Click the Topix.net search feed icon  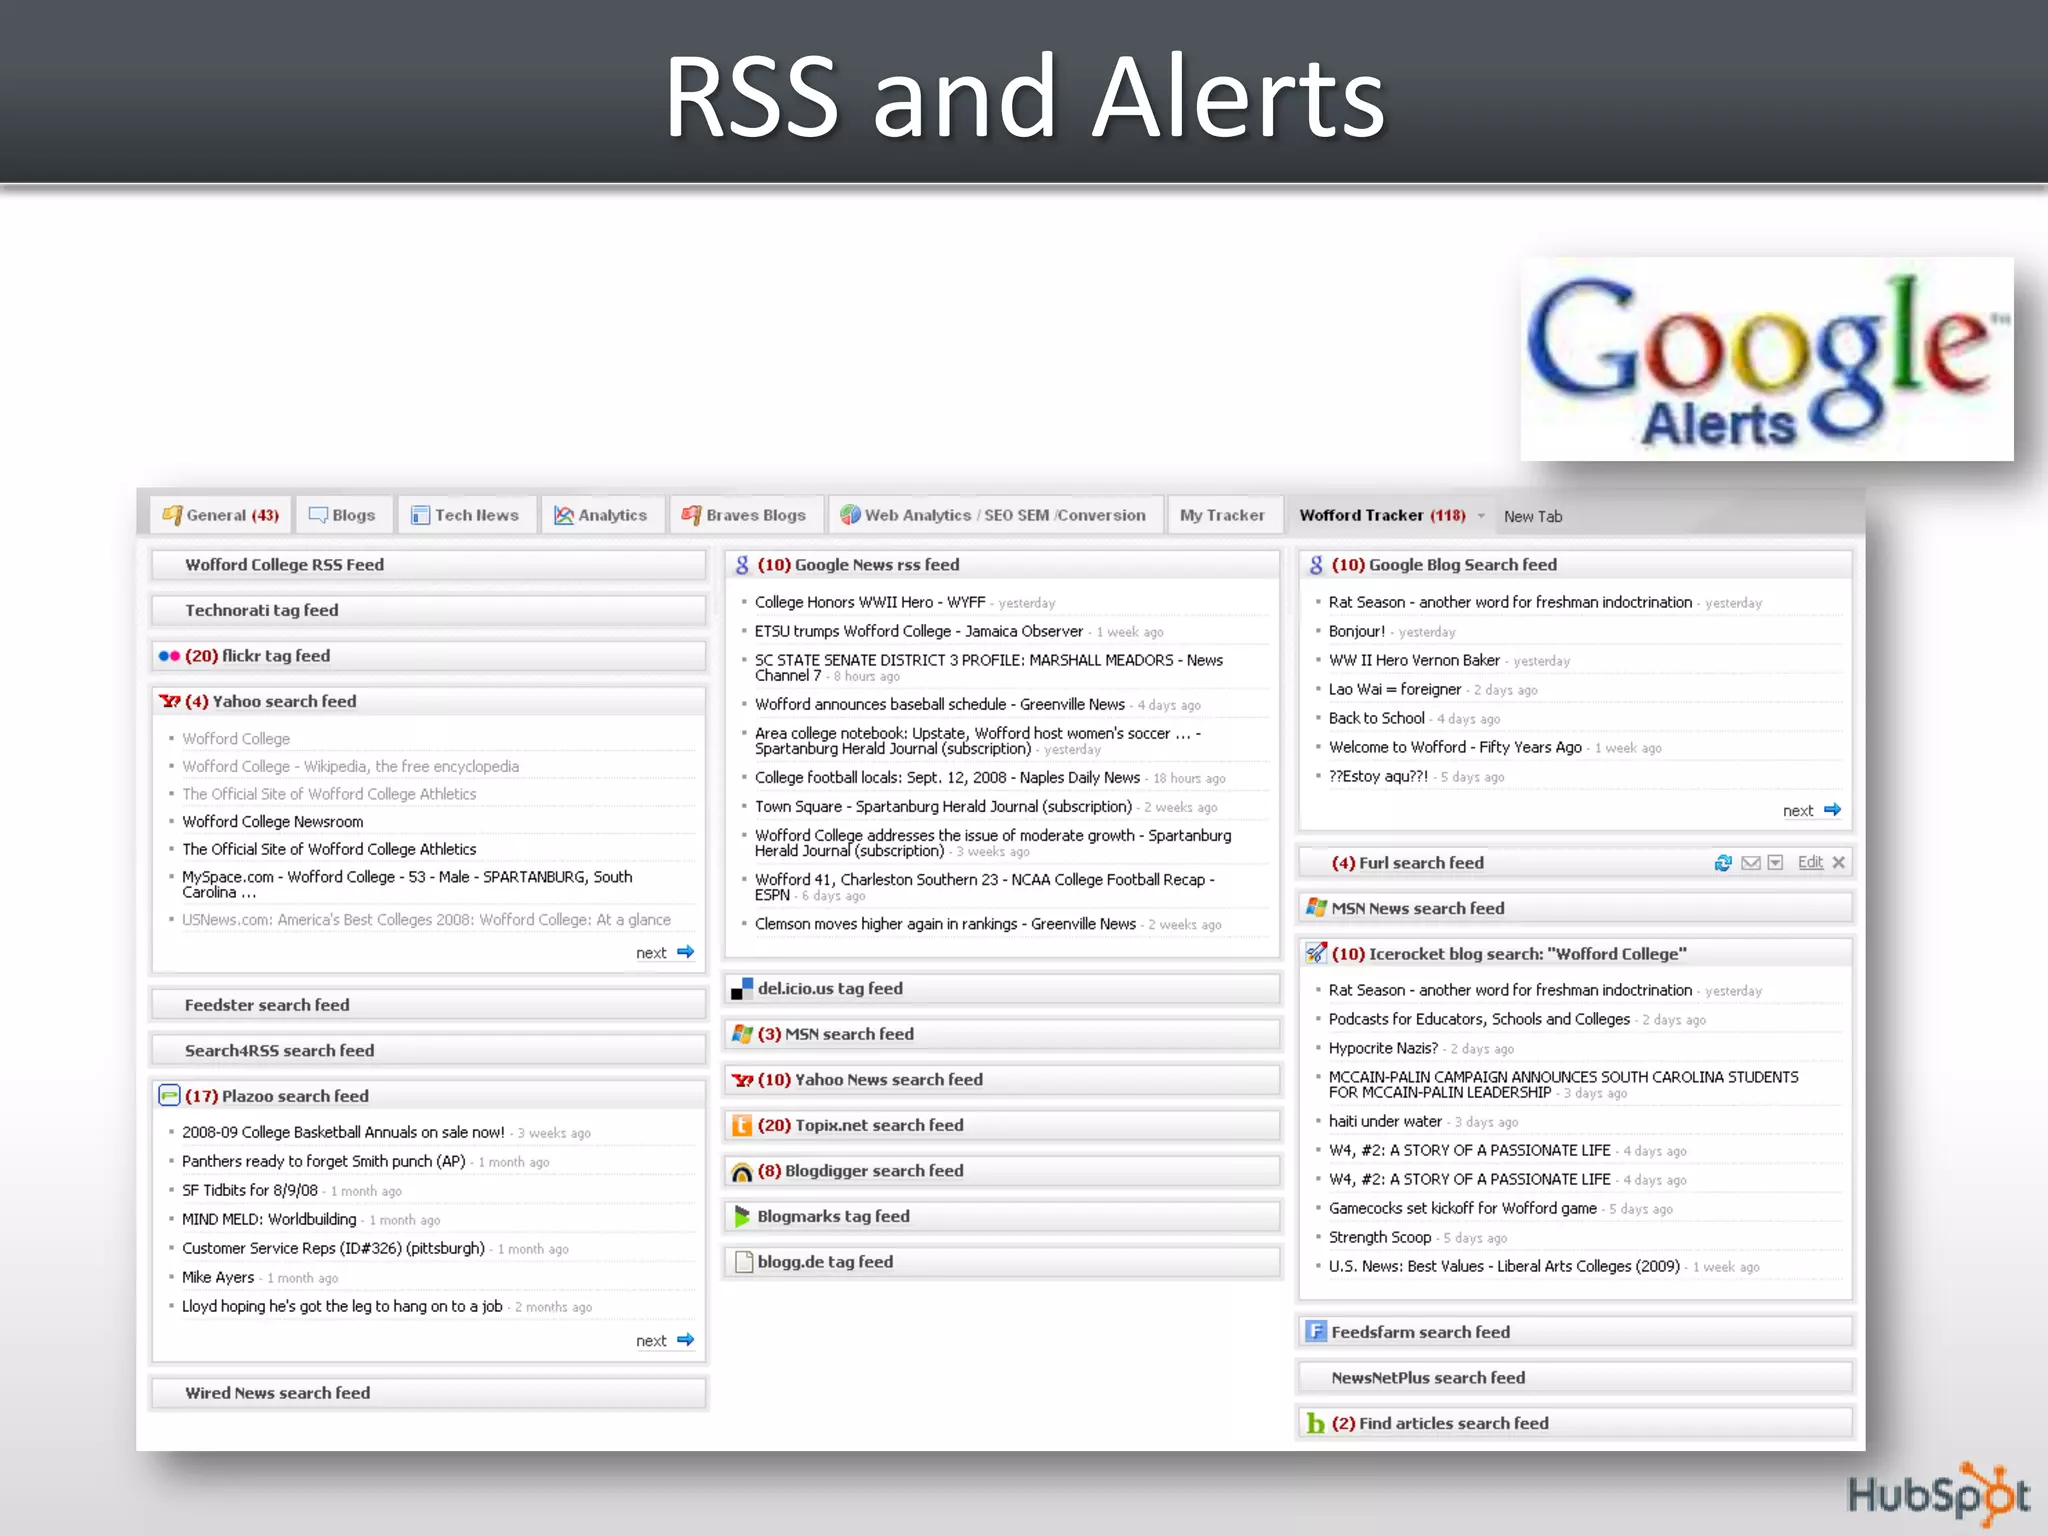click(741, 1126)
